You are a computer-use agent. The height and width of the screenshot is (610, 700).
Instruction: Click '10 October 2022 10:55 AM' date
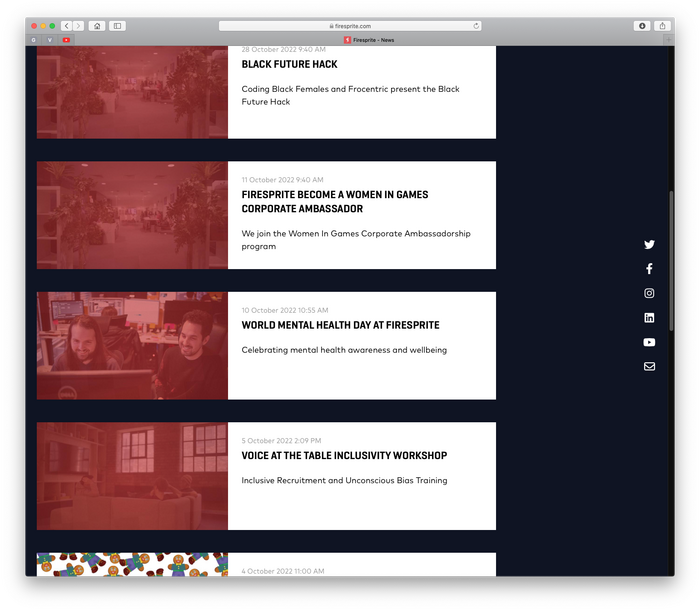click(x=285, y=310)
